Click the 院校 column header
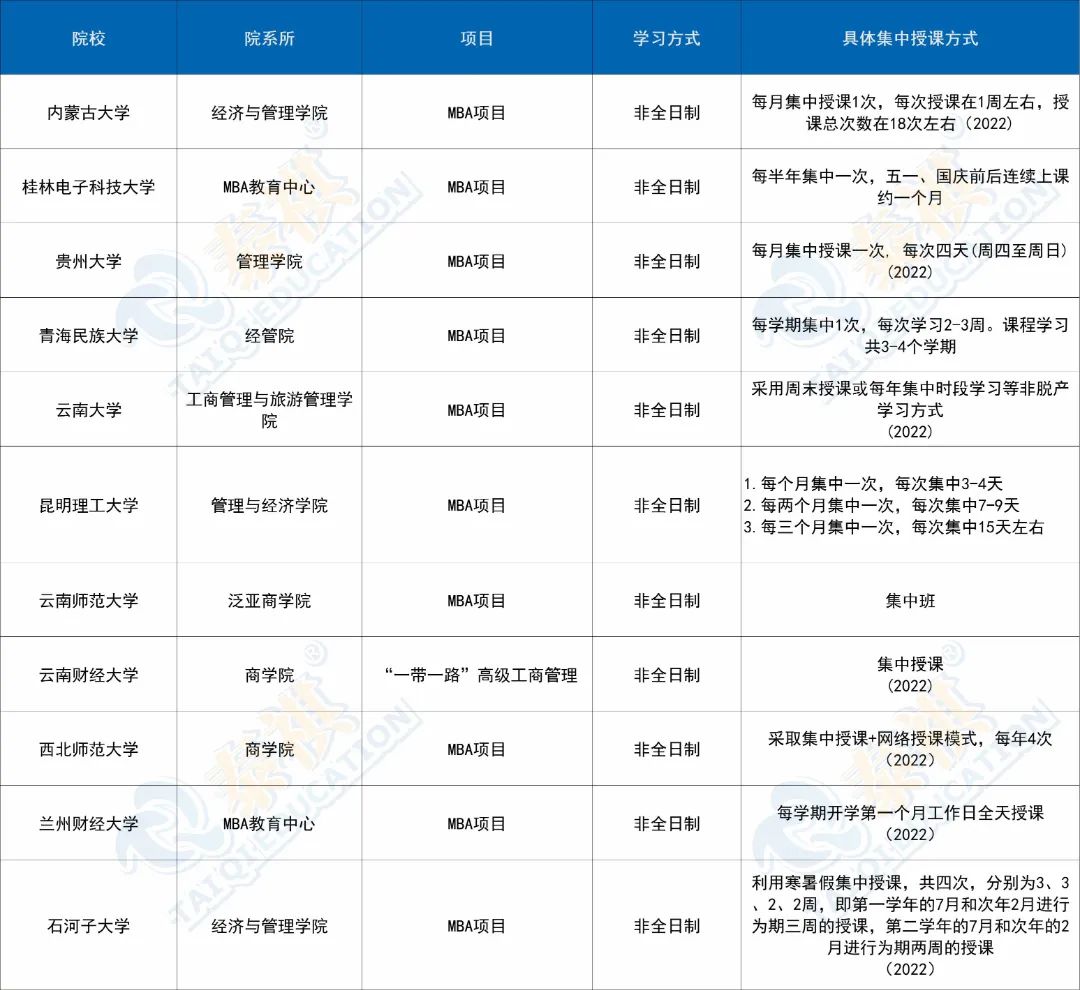Image resolution: width=1080 pixels, height=990 pixels. pyautogui.click(x=88, y=39)
